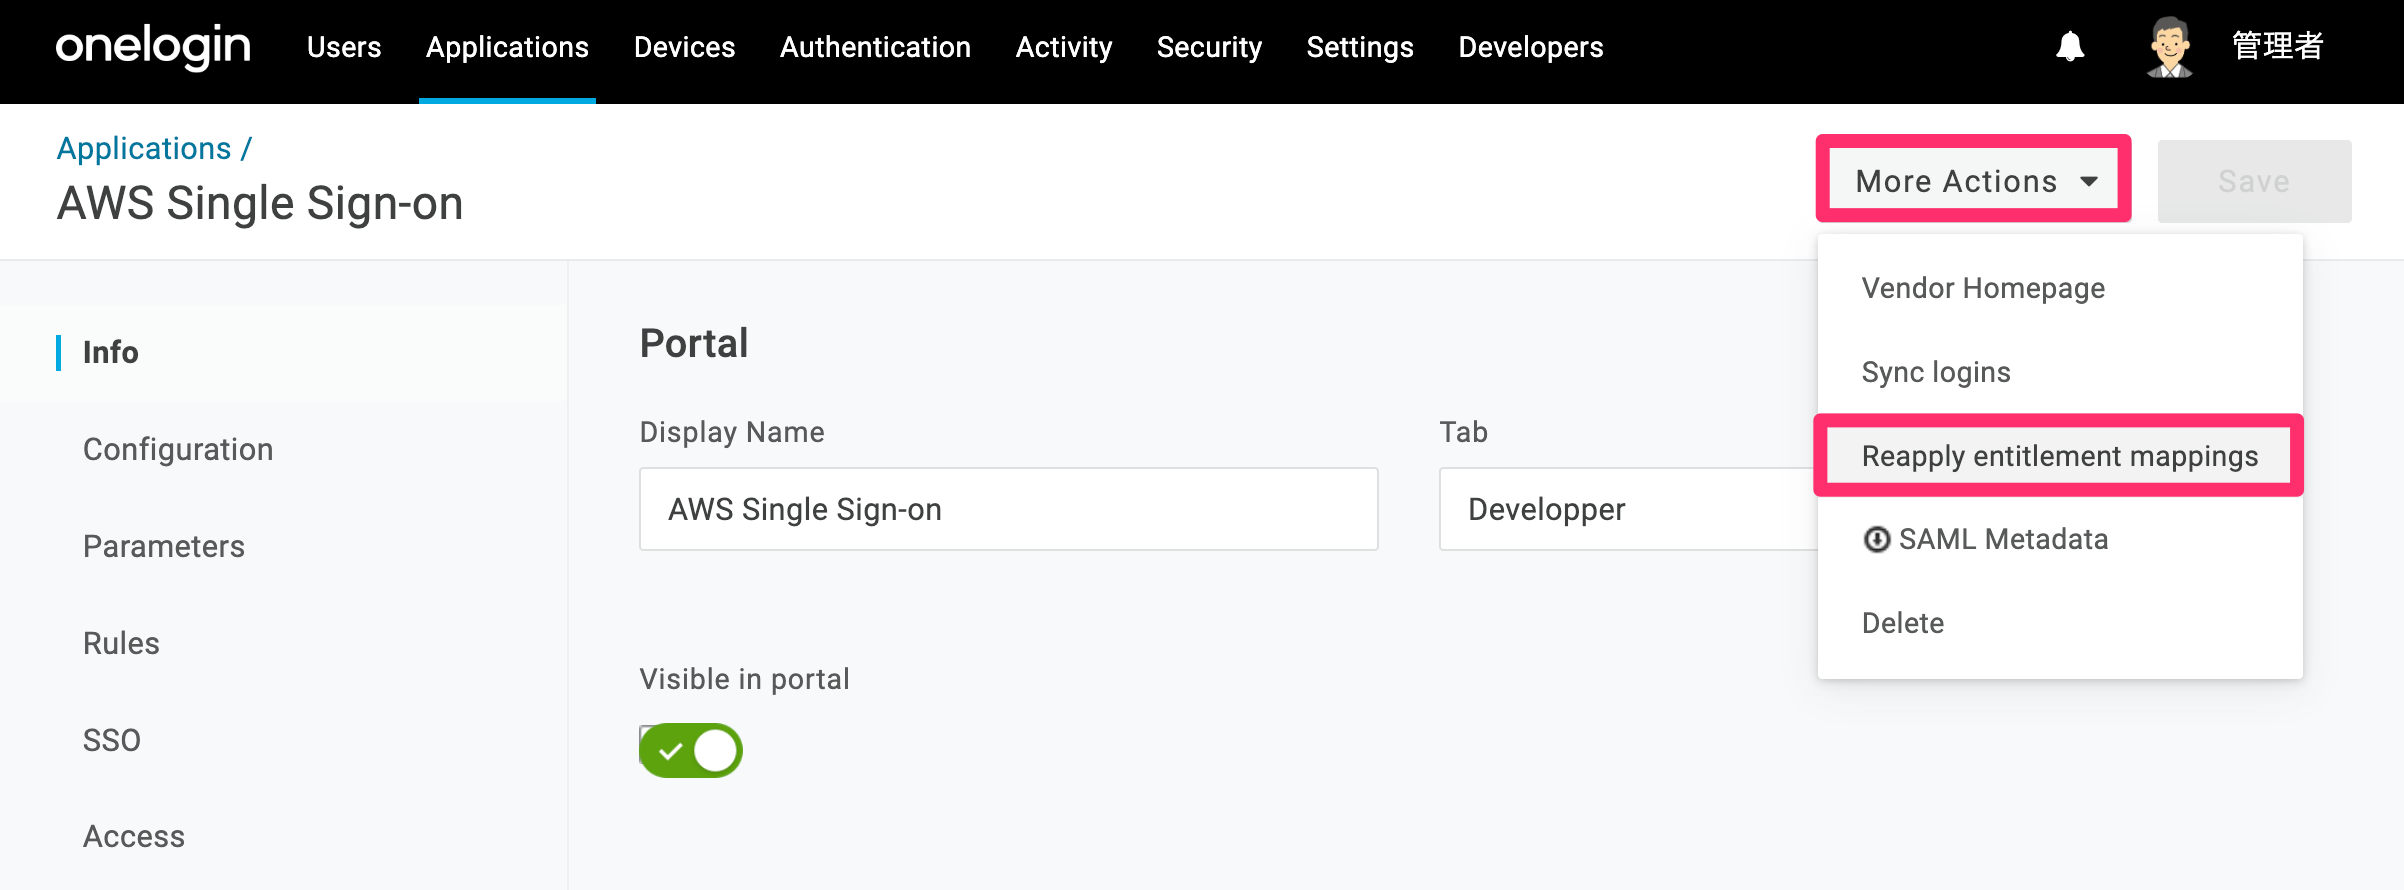
Task: Go back via Applications breadcrumb link
Action: pyautogui.click(x=144, y=148)
